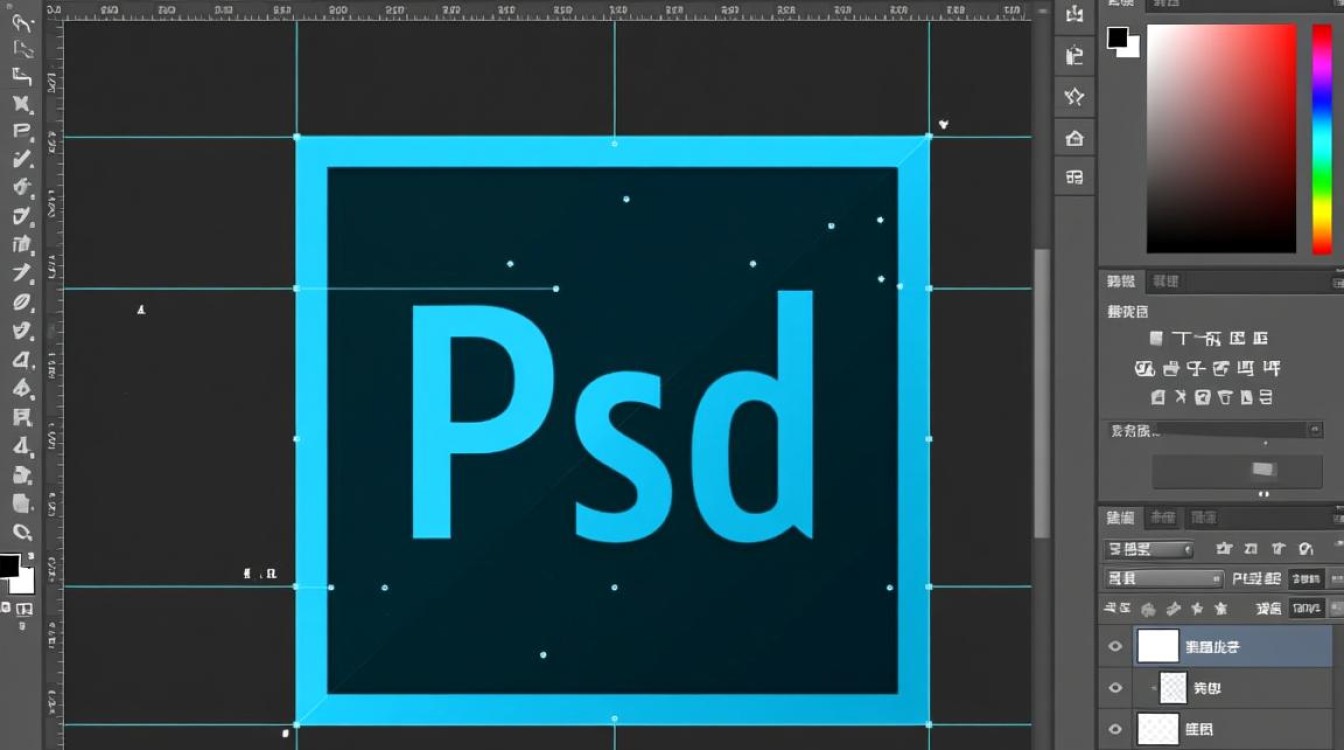Select the crossed X tool in the left toolbox
1344x750 pixels.
[22, 103]
